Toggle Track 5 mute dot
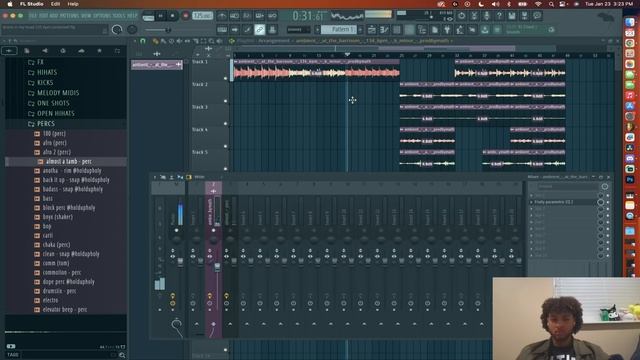 tap(226, 169)
